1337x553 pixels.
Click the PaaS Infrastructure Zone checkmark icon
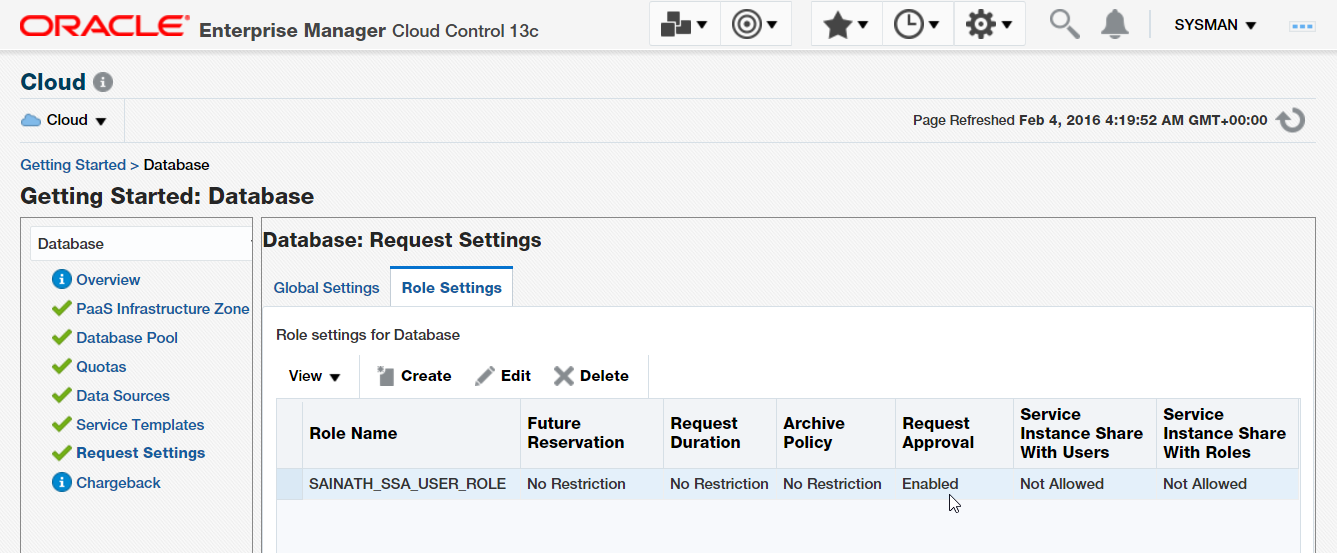coord(62,309)
